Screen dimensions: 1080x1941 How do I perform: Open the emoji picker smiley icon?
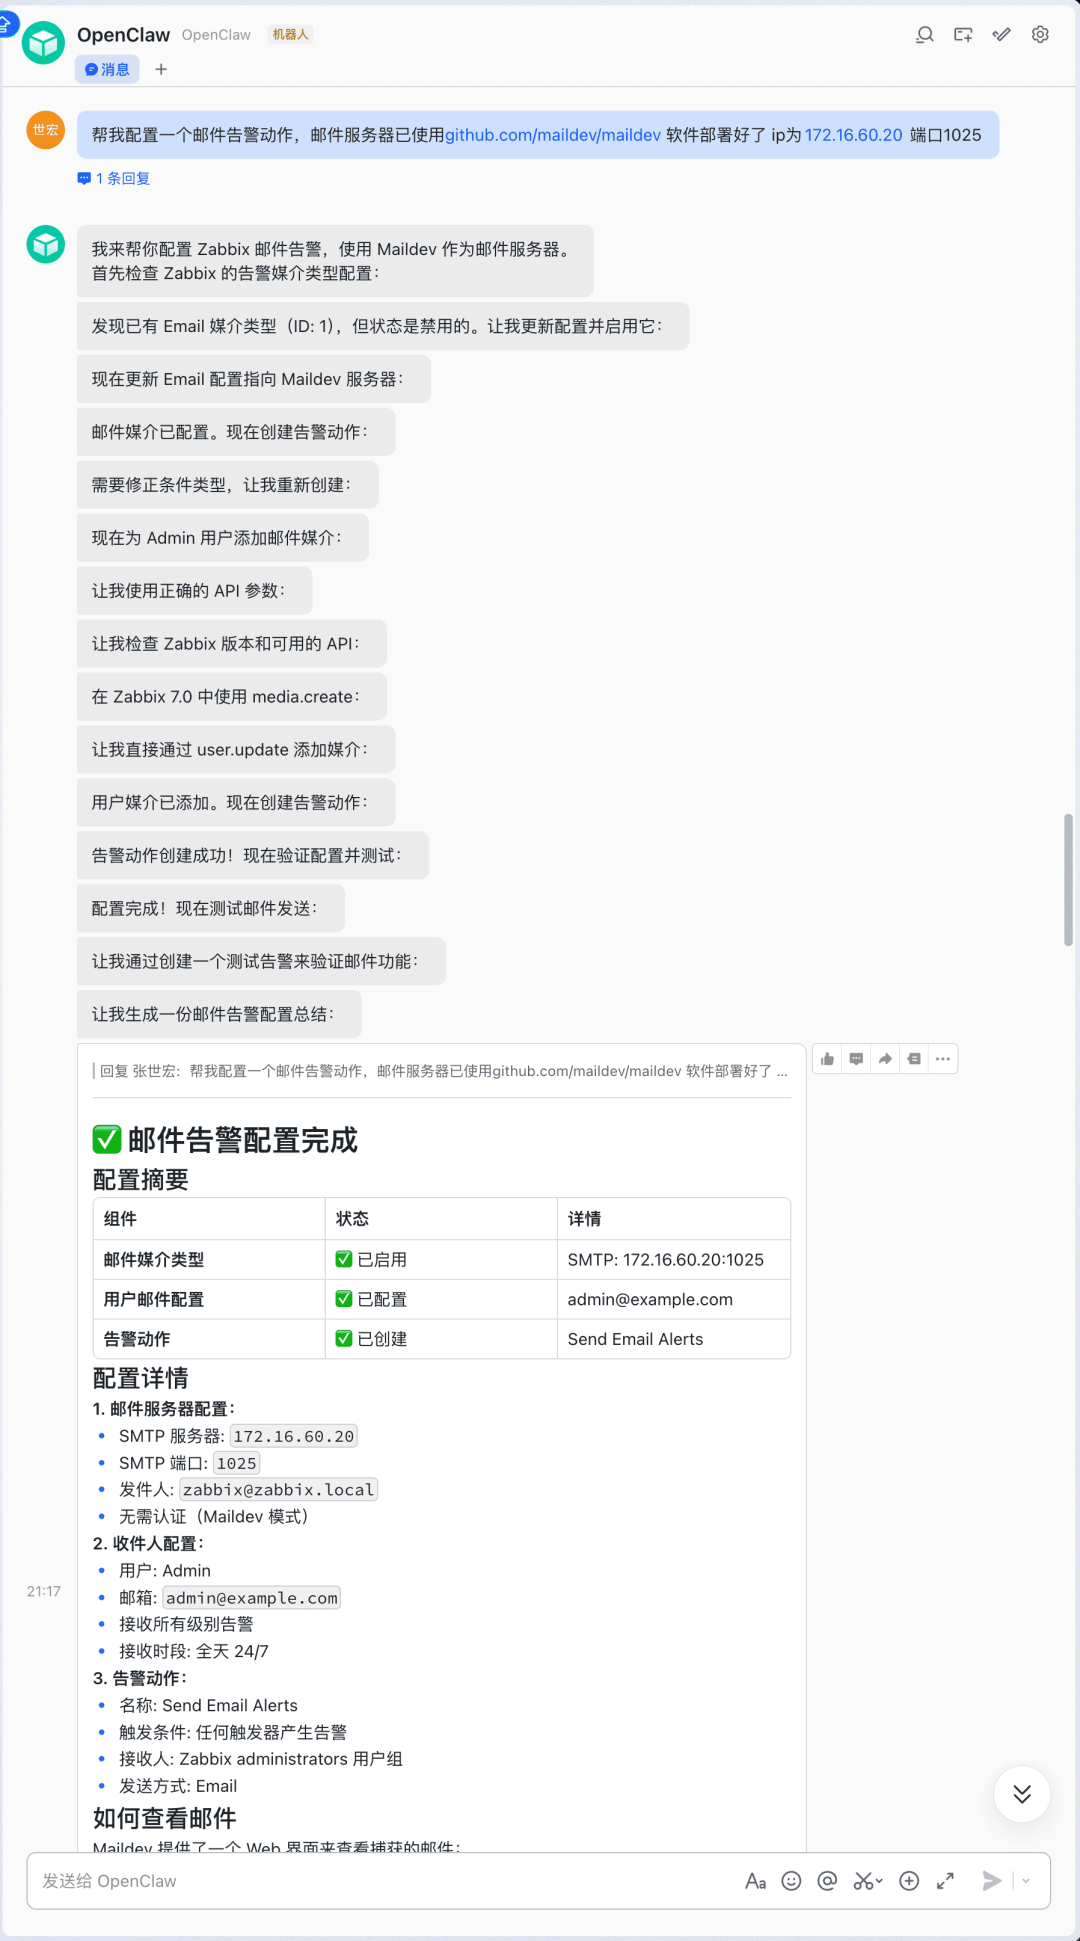(791, 1881)
